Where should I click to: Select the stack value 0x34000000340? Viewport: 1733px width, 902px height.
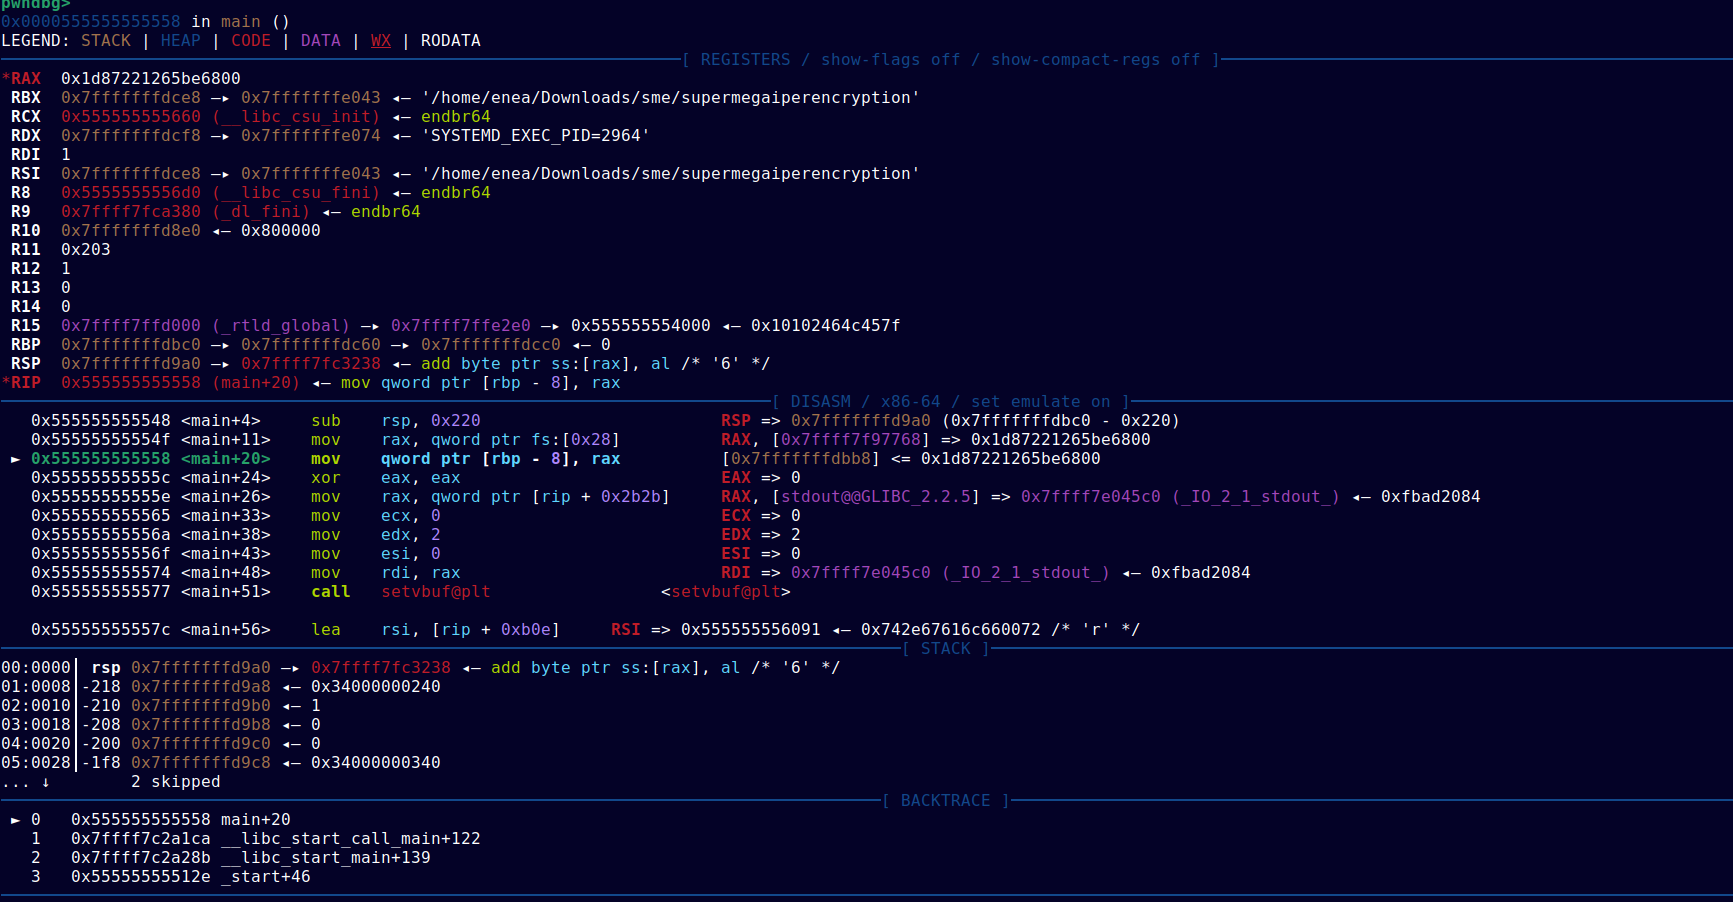376,762
